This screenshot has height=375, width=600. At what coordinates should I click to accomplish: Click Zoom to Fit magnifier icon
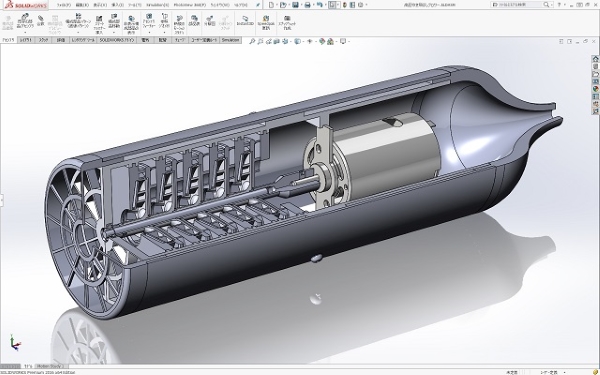coord(252,41)
